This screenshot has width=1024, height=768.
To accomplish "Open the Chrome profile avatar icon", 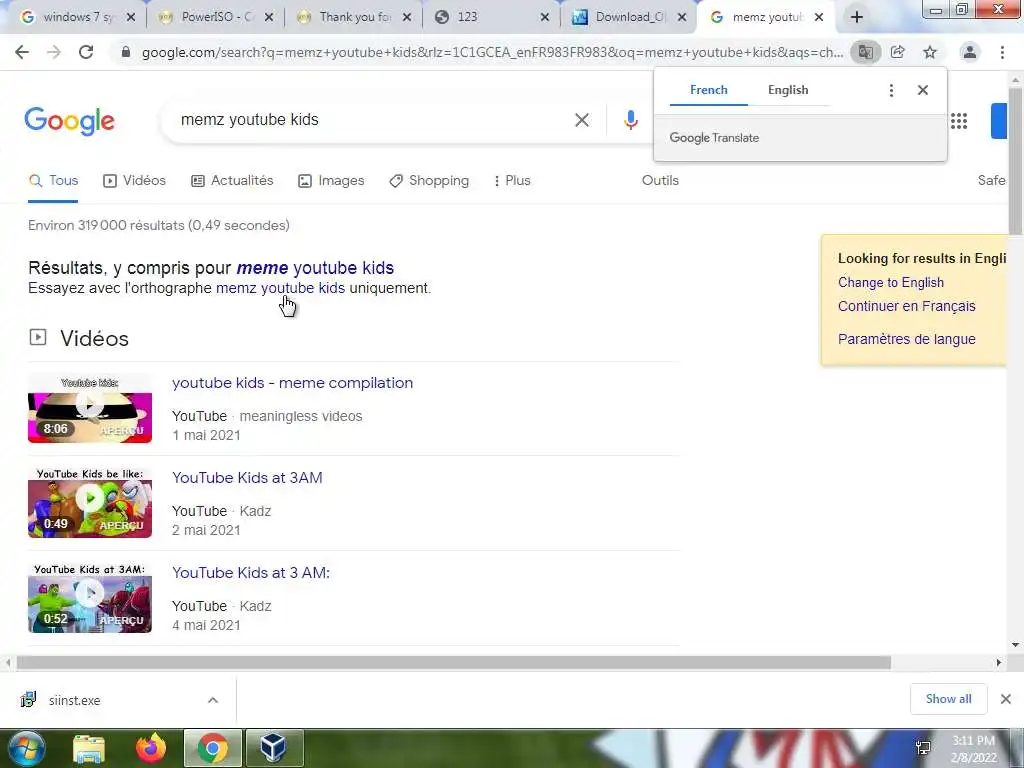I will coord(970,52).
